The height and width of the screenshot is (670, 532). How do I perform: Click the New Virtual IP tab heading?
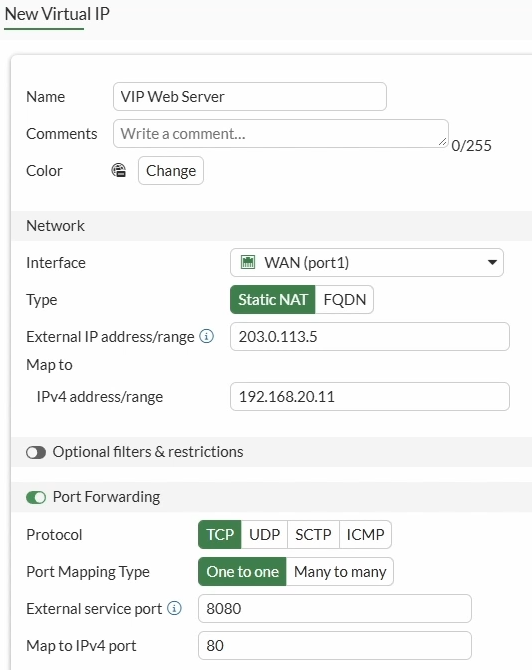[57, 14]
